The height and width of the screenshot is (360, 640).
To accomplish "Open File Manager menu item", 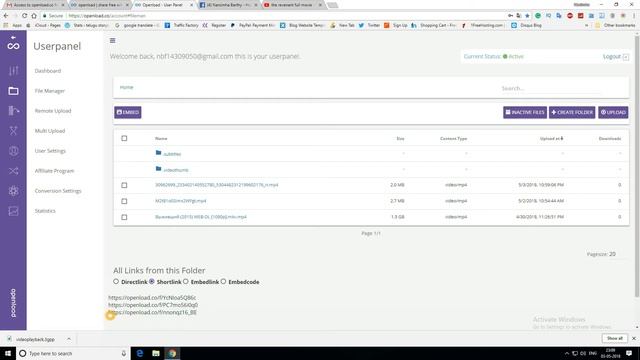I will click(50, 91).
